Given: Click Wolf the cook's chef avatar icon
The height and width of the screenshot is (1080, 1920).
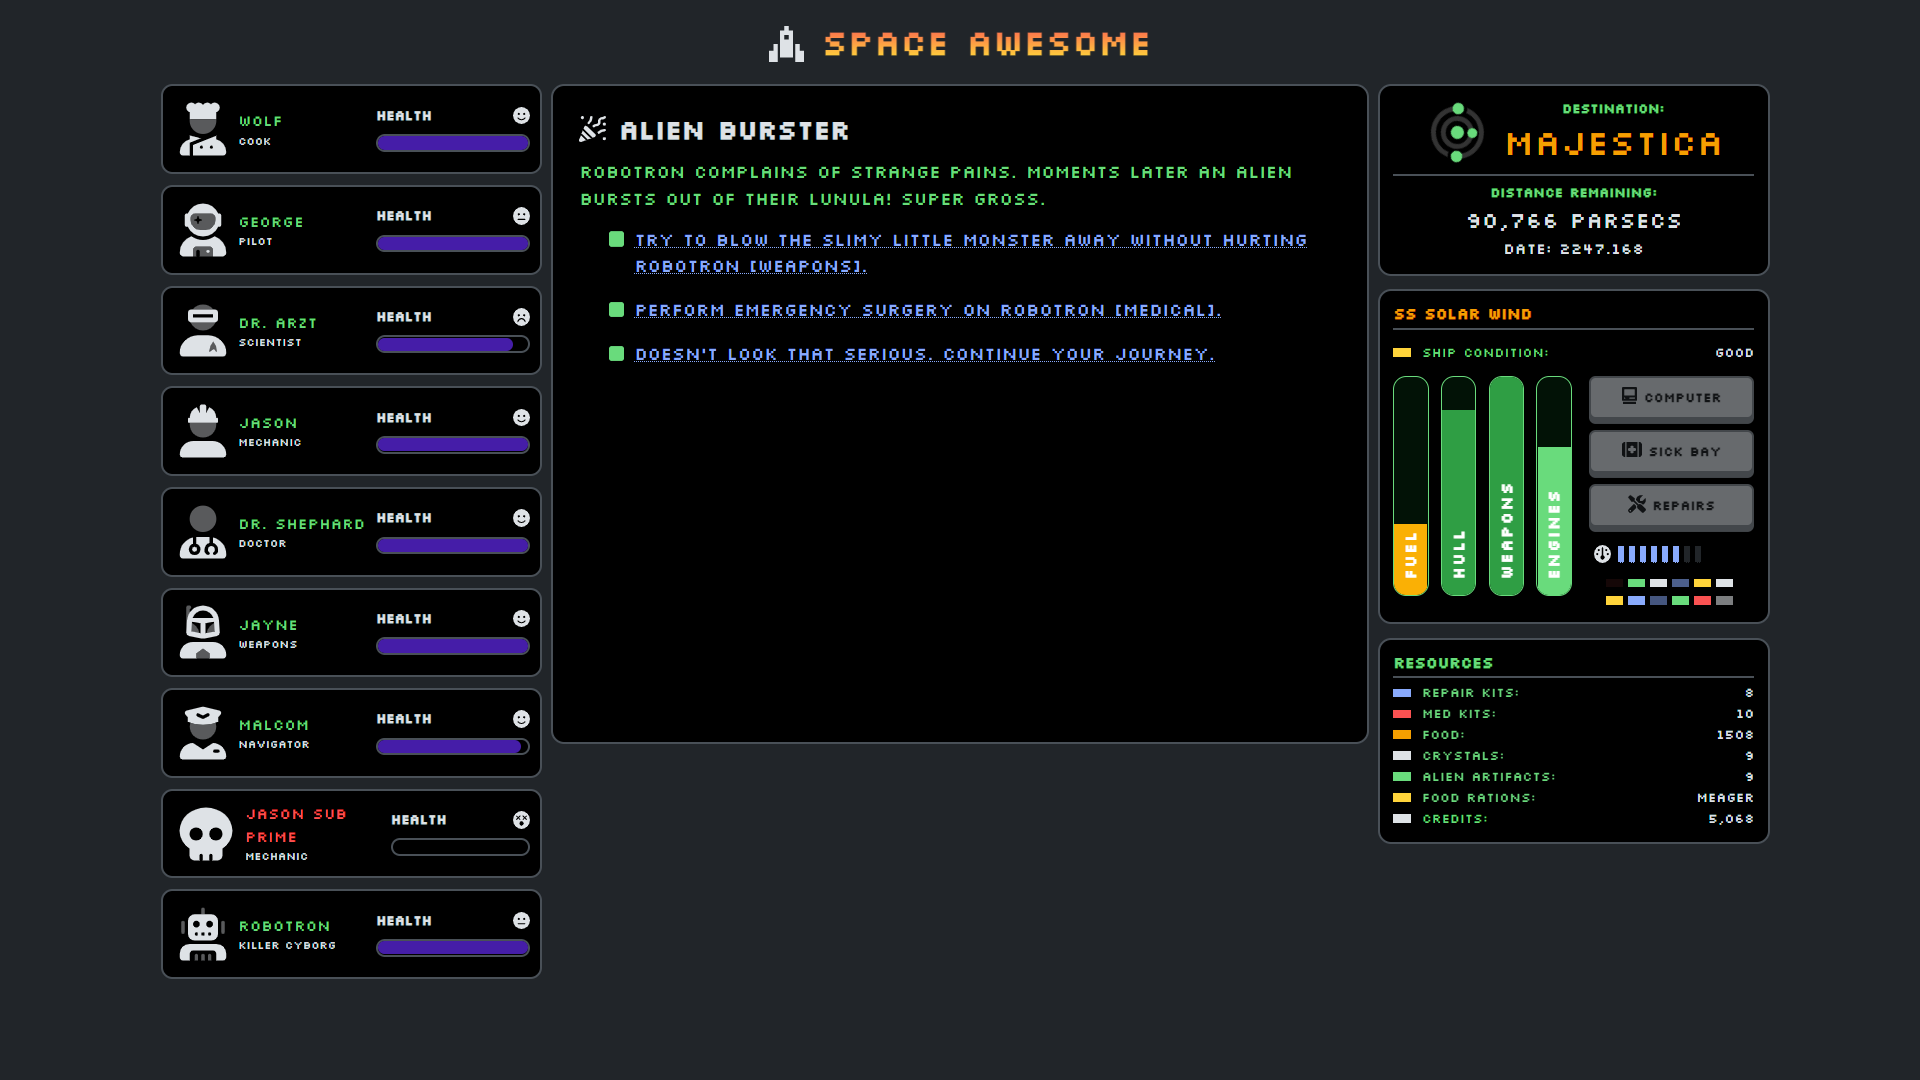Looking at the screenshot, I should [203, 129].
